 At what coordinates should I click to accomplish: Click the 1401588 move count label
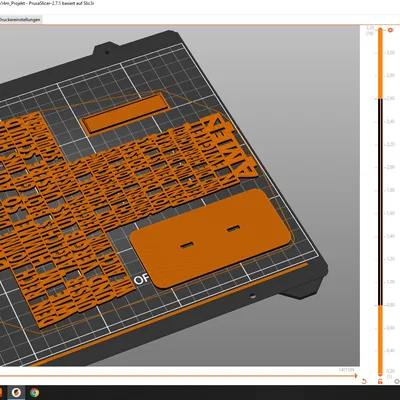[347, 370]
